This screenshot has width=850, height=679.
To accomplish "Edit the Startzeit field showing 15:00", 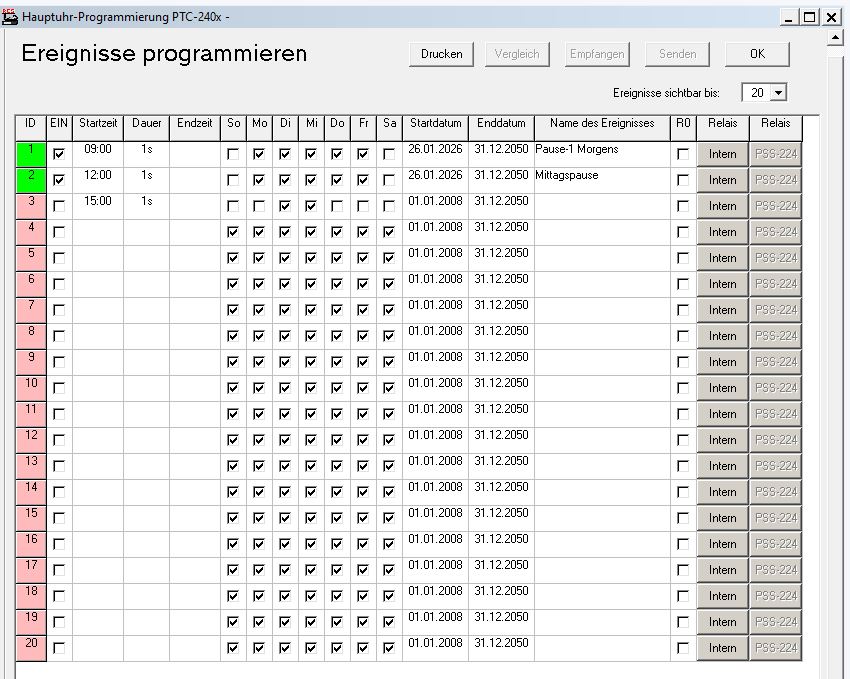I will (x=98, y=201).
